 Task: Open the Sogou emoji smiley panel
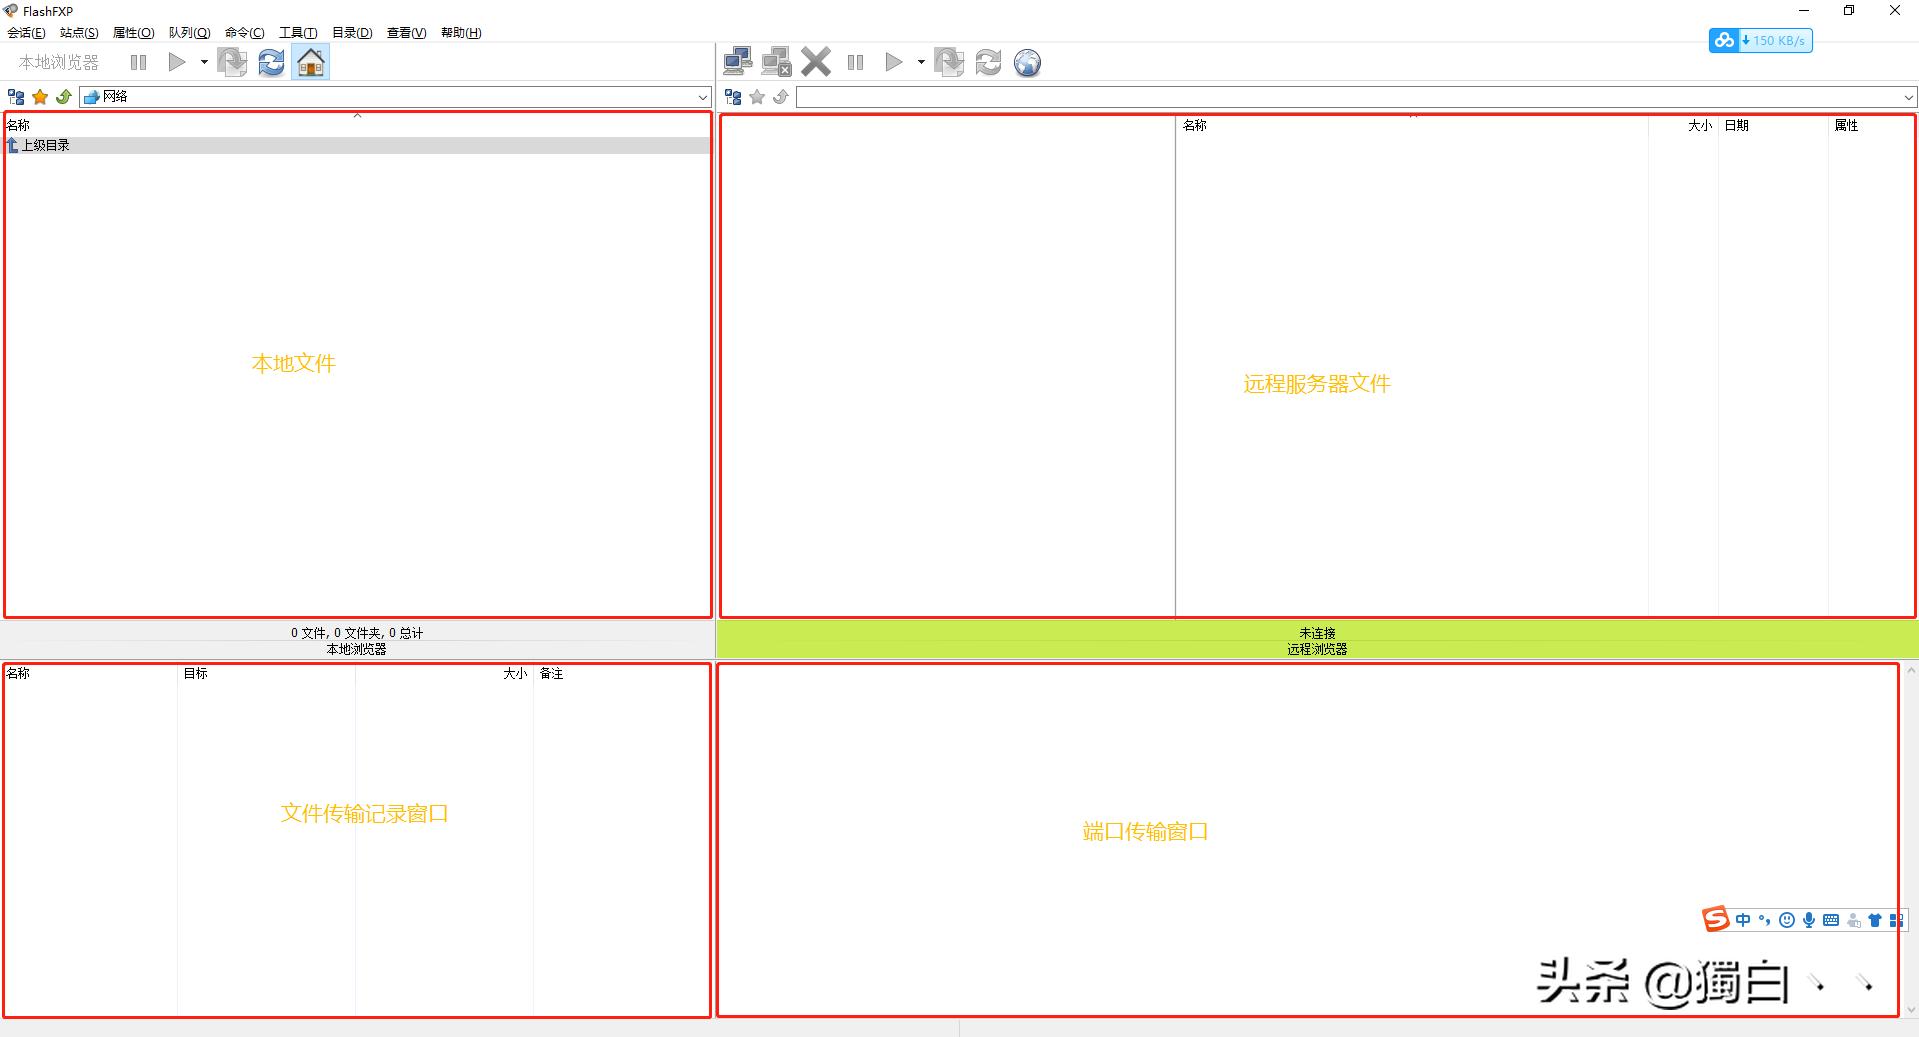1787,920
